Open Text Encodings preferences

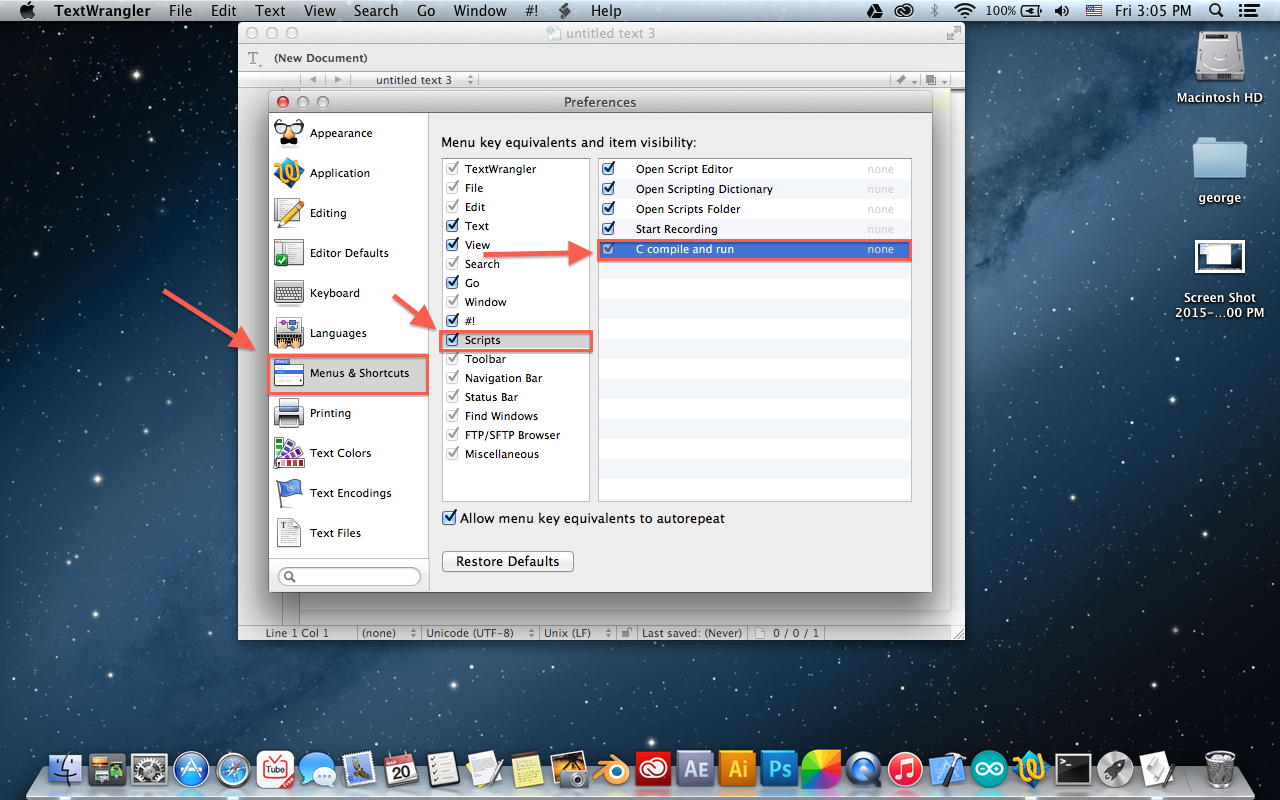(x=348, y=493)
